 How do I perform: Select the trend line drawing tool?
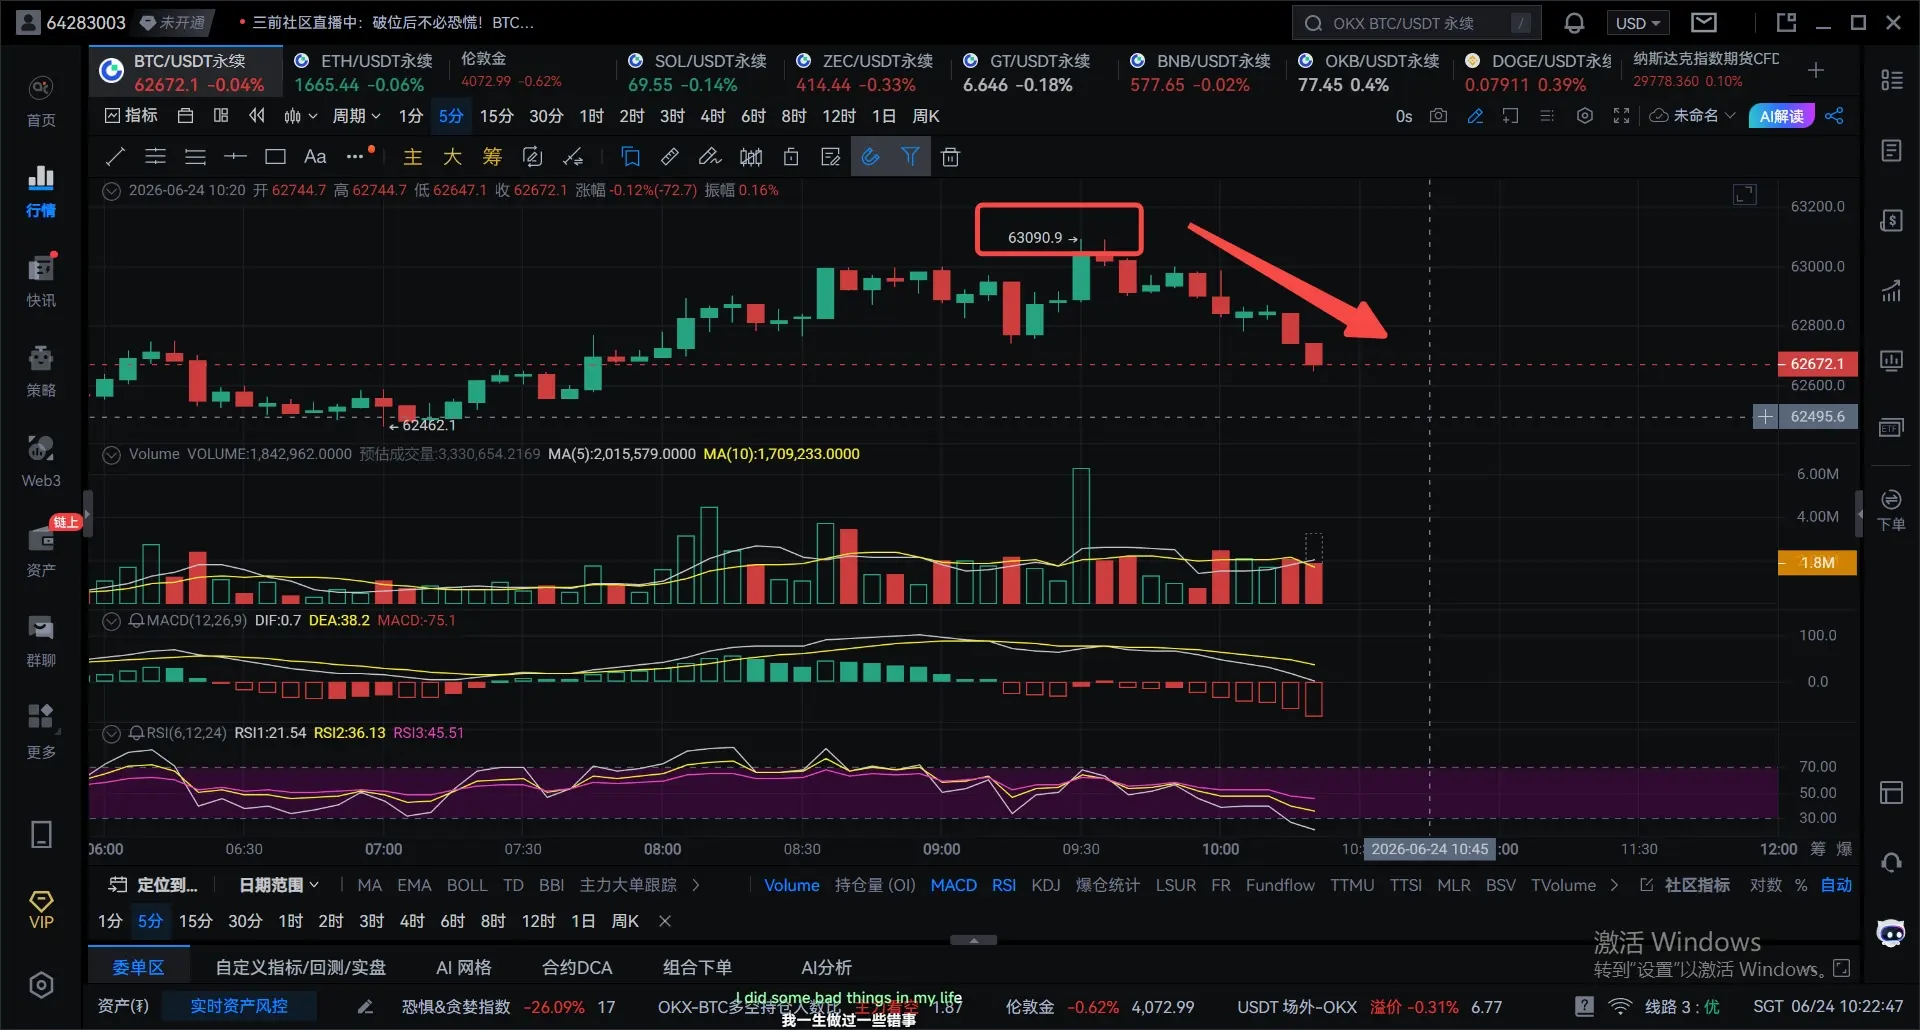(115, 156)
